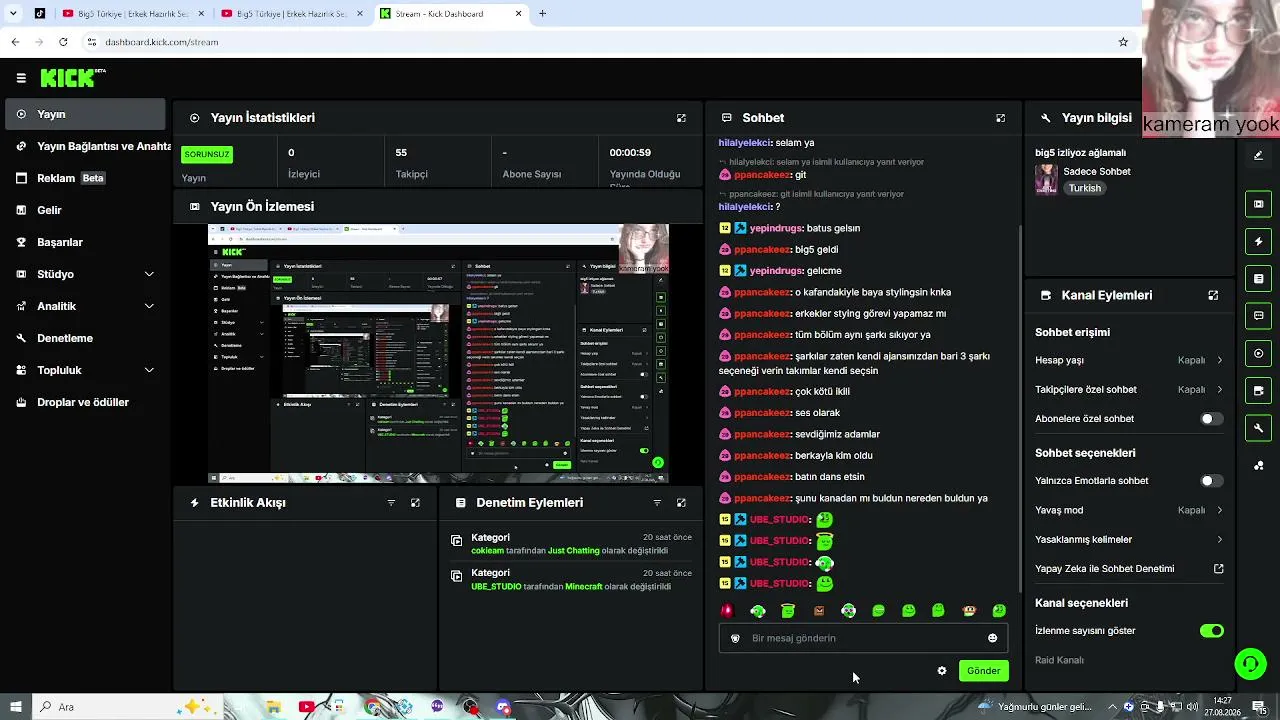Open the YouTube taskbar icon

306,707
